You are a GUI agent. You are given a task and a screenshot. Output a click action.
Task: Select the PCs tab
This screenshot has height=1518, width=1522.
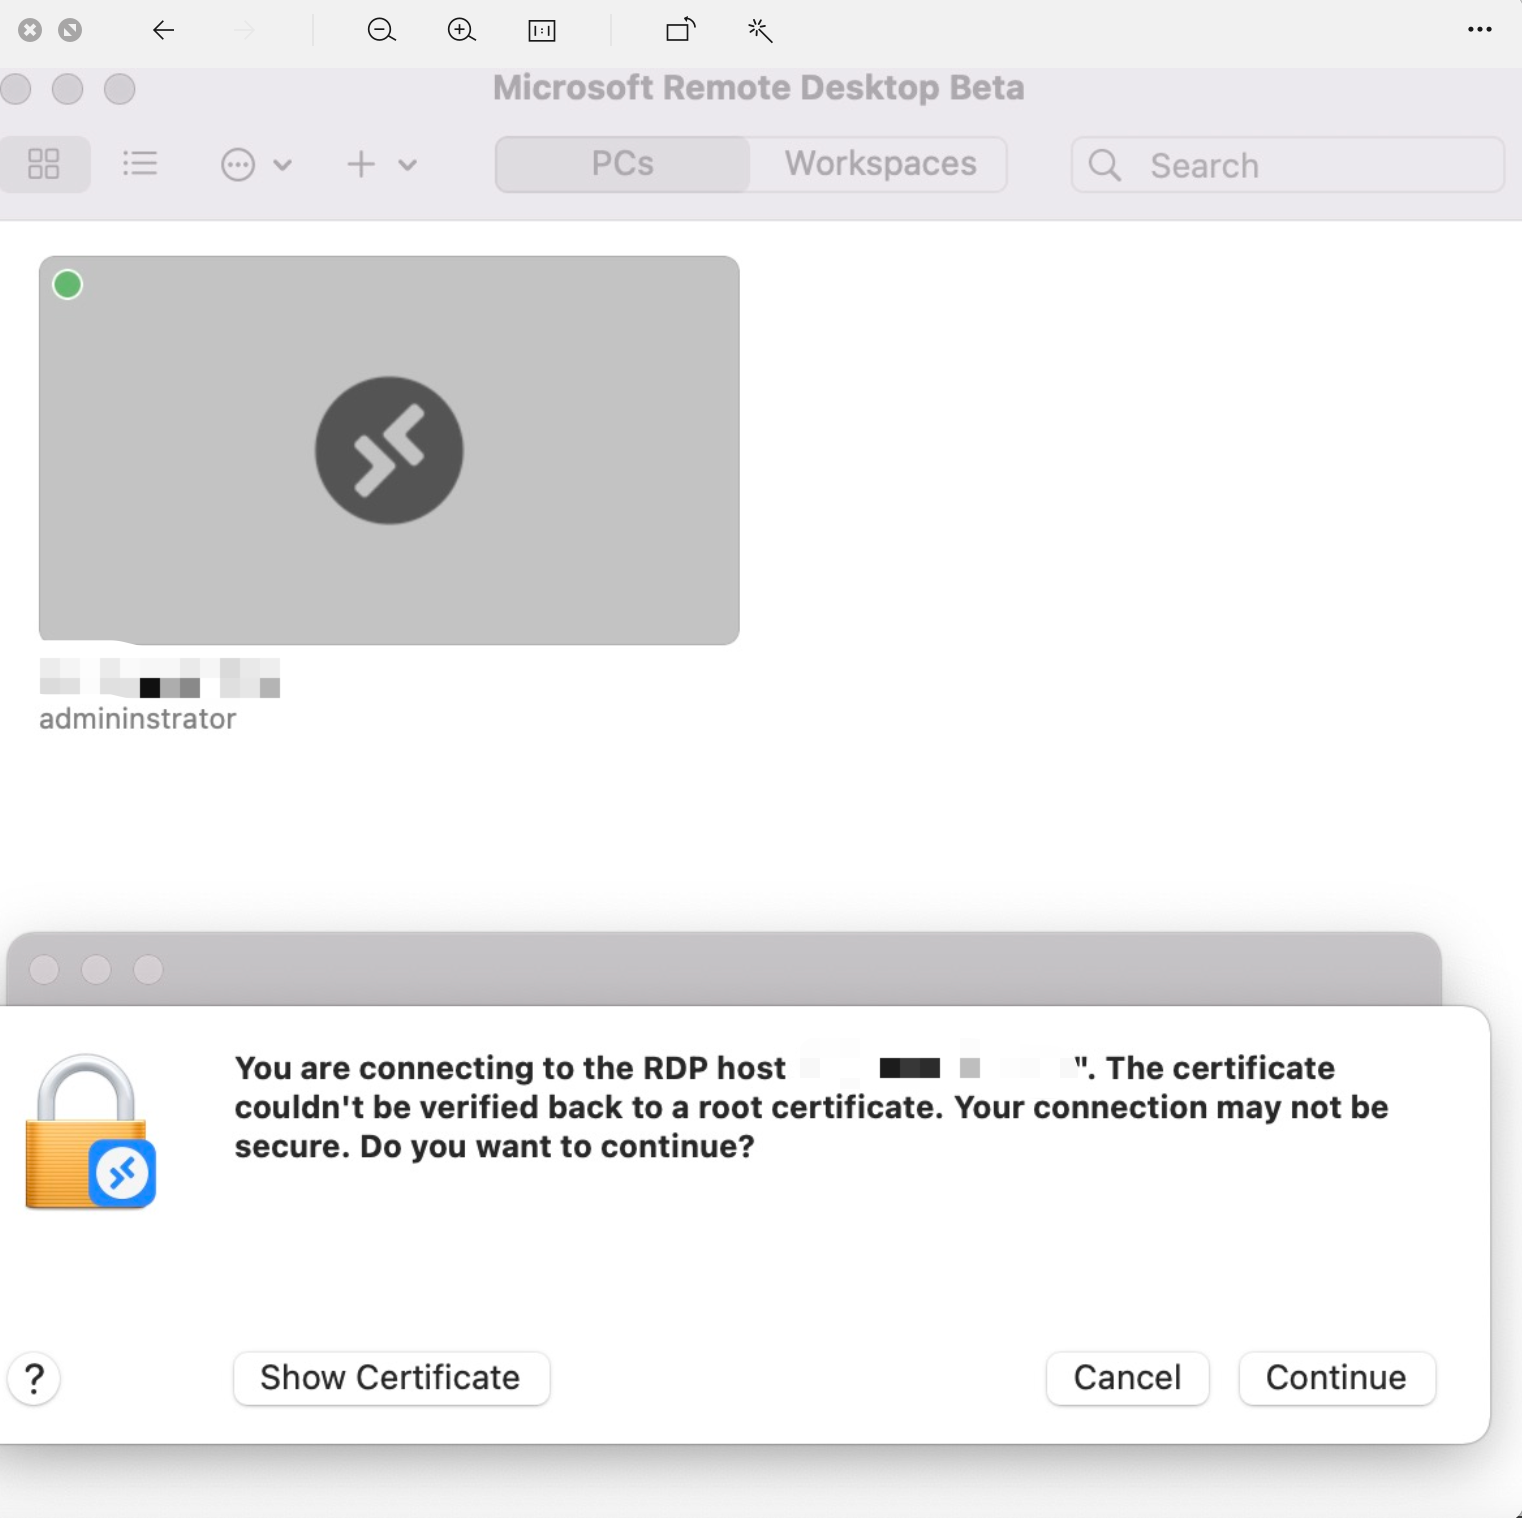coord(622,164)
